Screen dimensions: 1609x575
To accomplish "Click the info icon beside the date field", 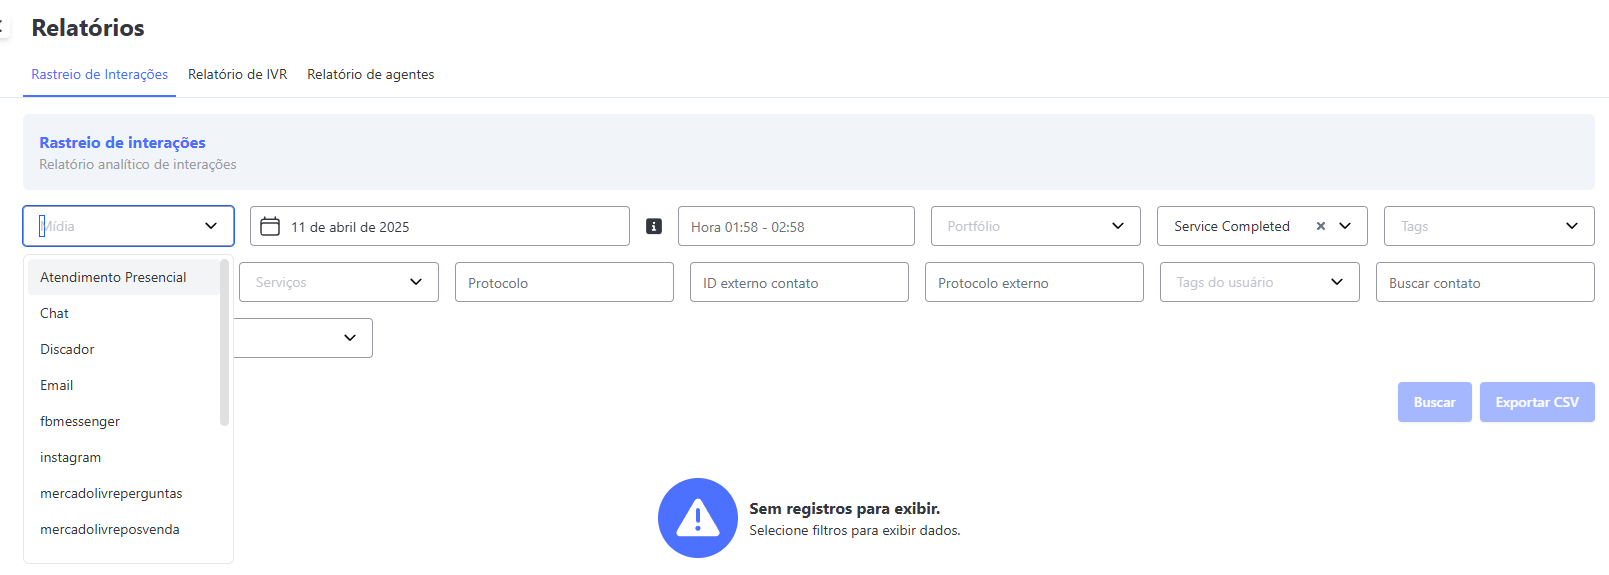I will tap(654, 227).
